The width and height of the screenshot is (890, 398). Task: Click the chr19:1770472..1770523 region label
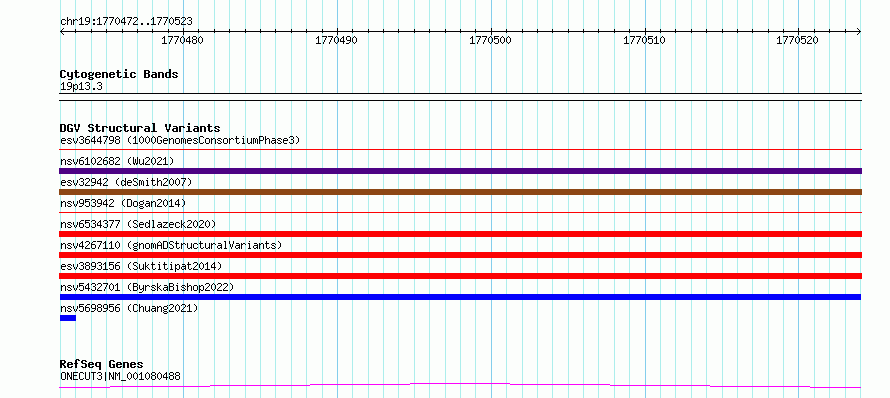pyautogui.click(x=126, y=22)
